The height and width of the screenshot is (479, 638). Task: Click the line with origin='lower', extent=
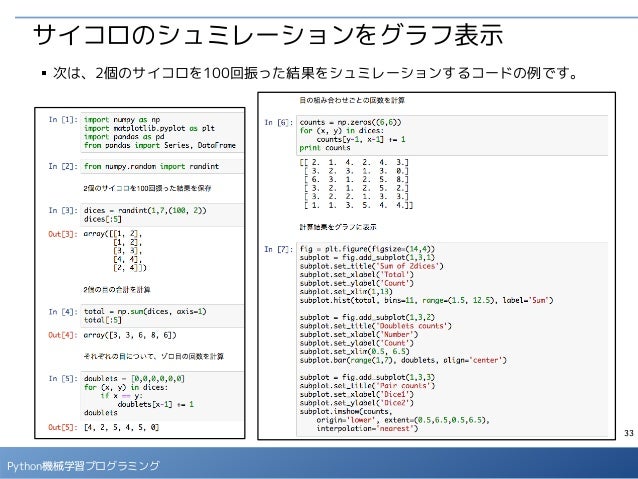point(403,420)
